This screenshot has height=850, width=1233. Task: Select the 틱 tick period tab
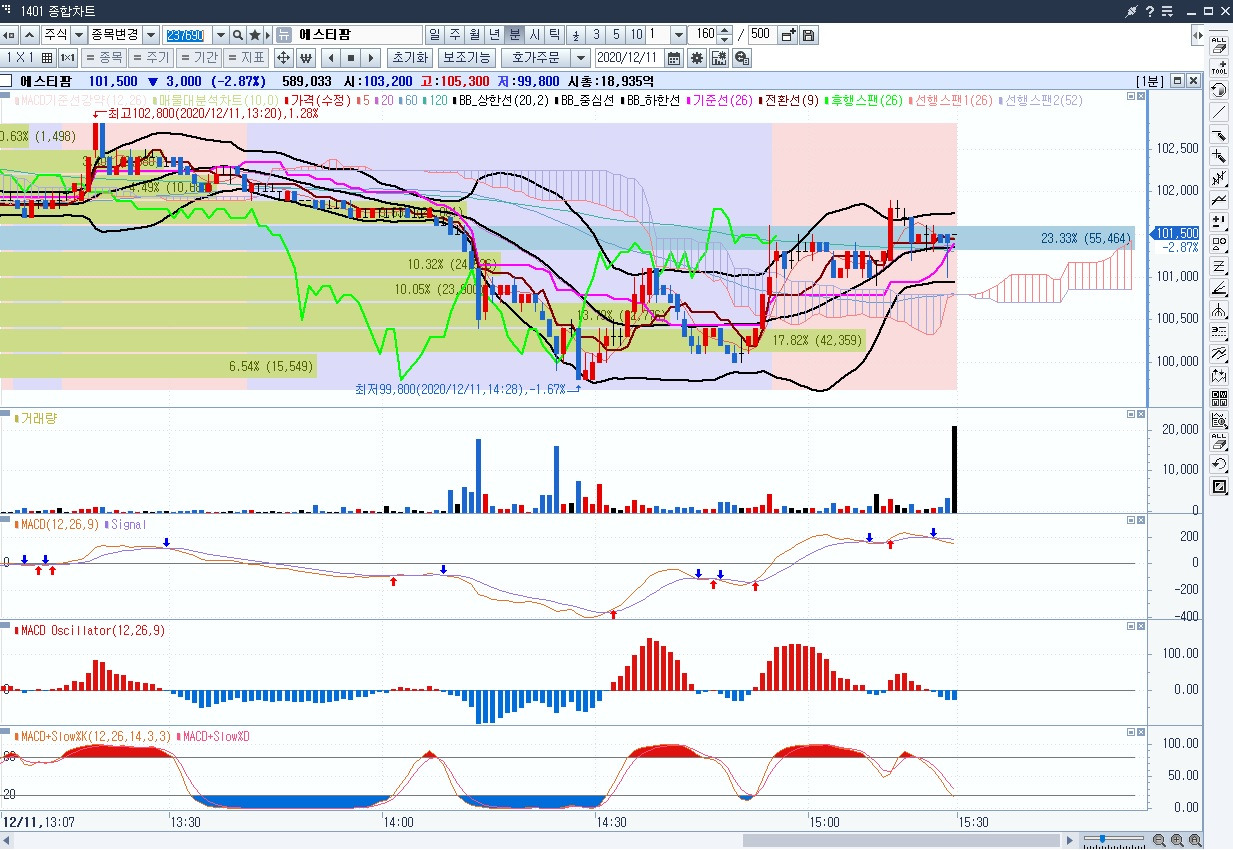553,34
